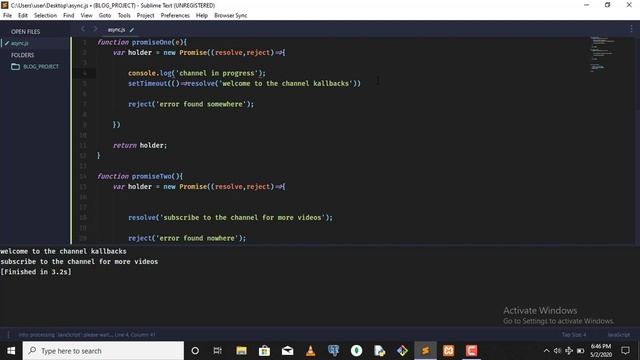Image resolution: width=640 pixels, height=360 pixels.
Task: Open Microsoft Store from the taskbar
Action: (264, 351)
